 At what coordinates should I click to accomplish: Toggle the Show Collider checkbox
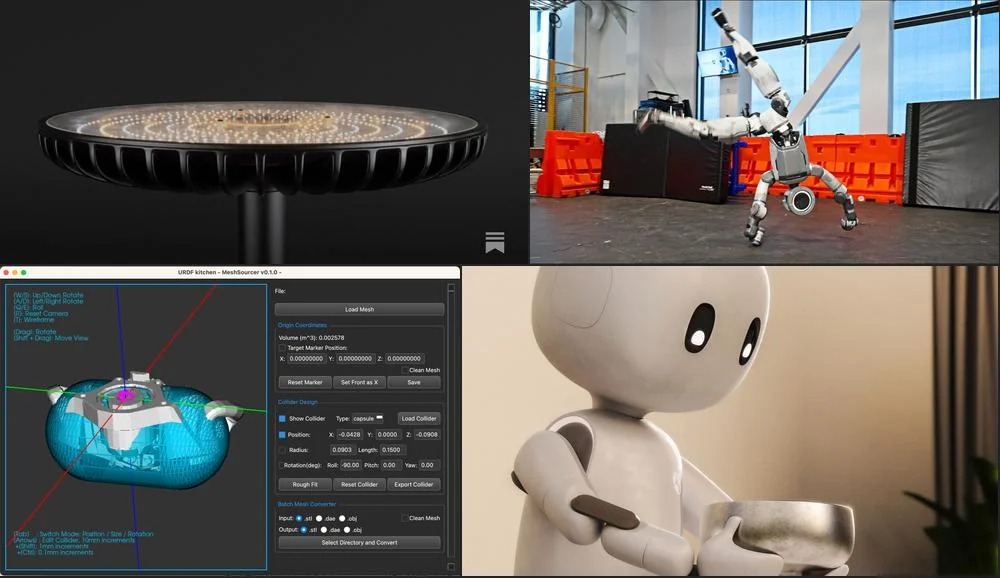(x=282, y=418)
